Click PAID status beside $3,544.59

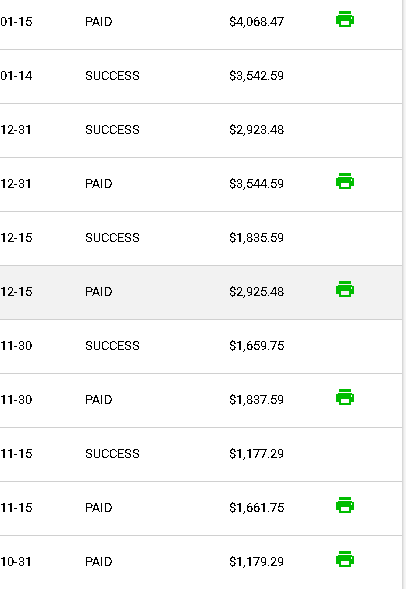[99, 184]
